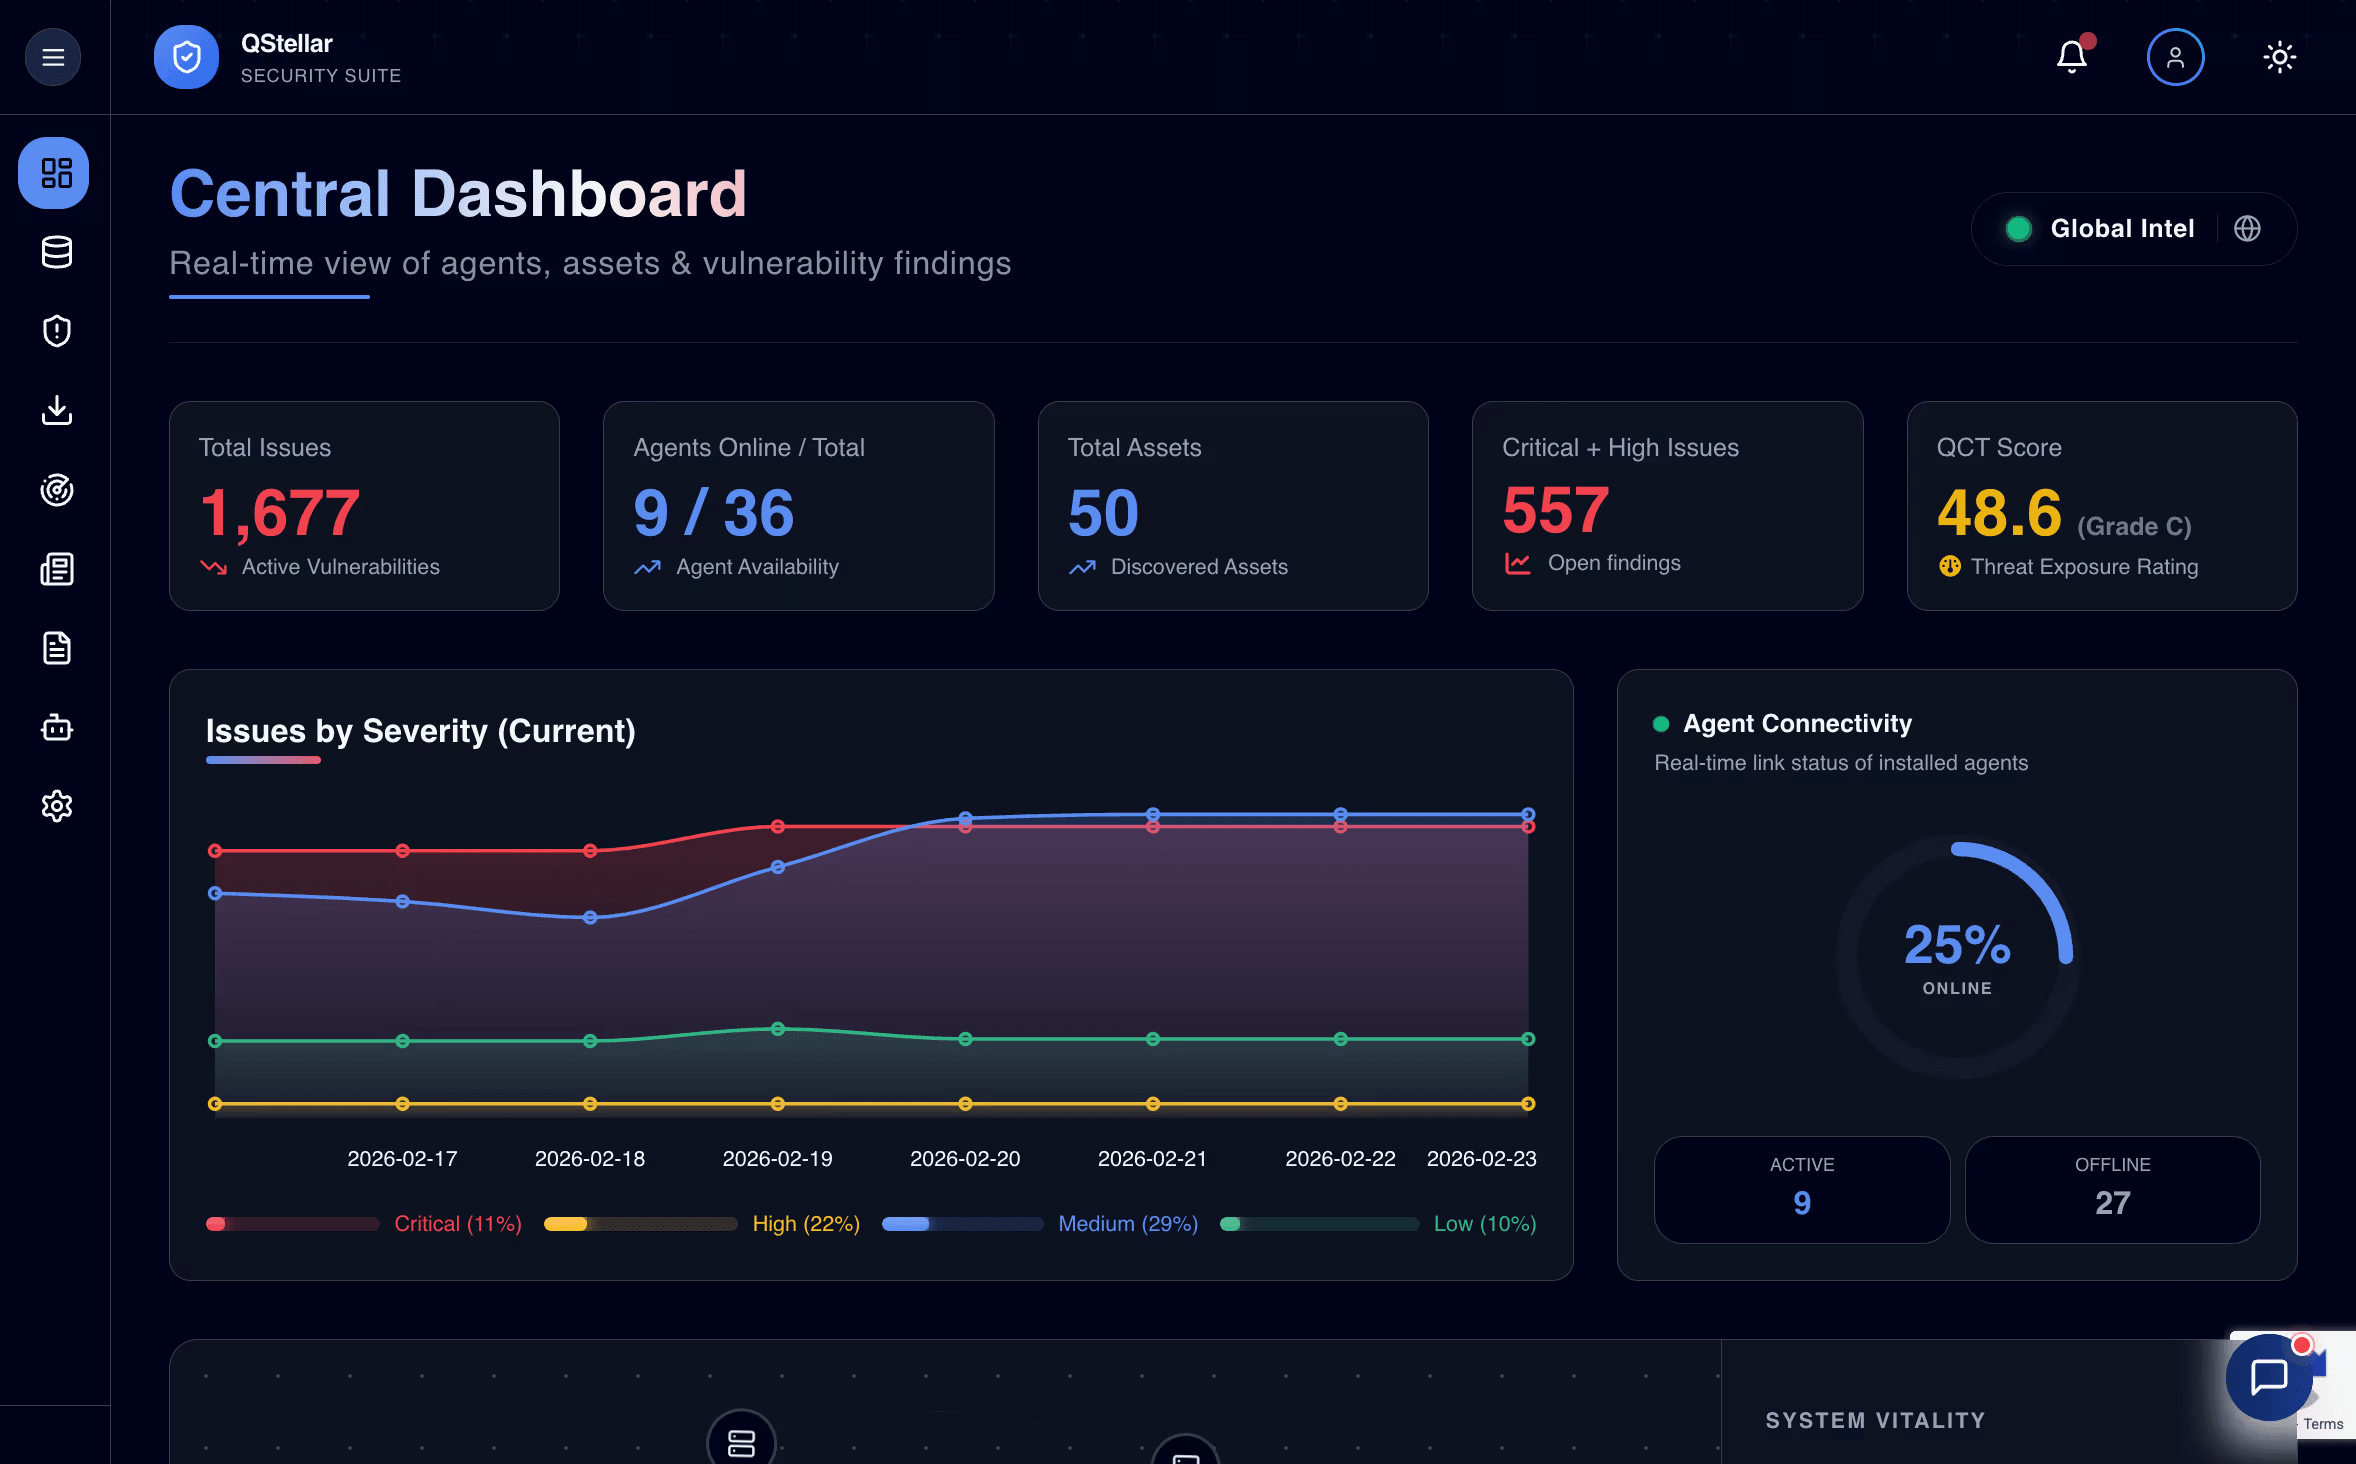Screen dimensions: 2356x1464
Task: Click the Critical (11%) severity bar
Action: point(292,1224)
